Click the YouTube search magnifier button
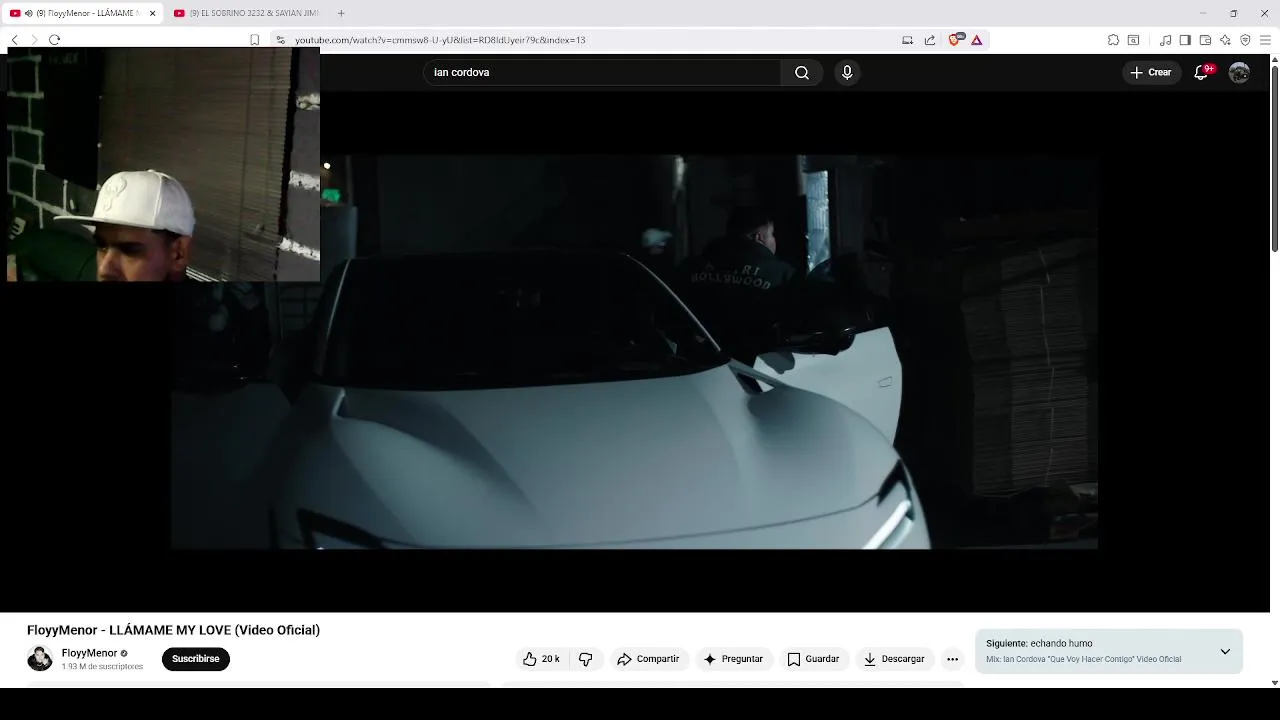 click(x=802, y=72)
